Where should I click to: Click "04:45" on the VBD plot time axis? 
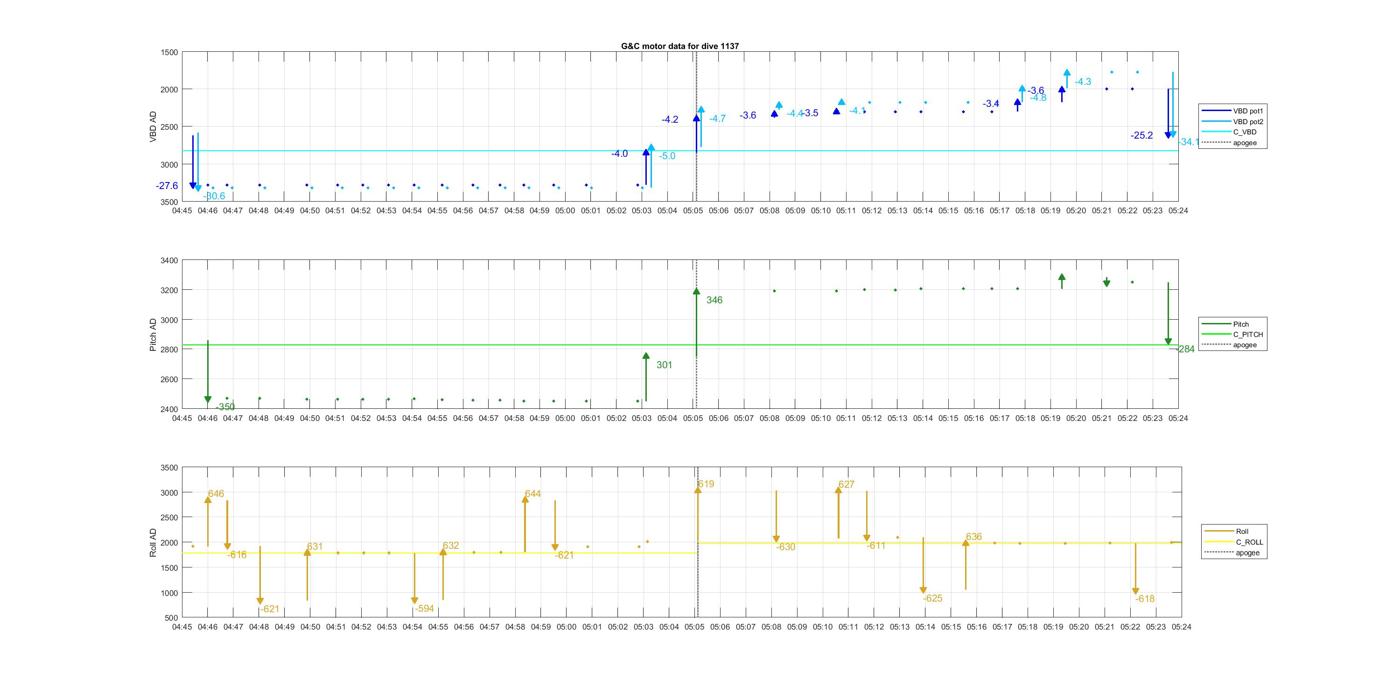(x=182, y=211)
